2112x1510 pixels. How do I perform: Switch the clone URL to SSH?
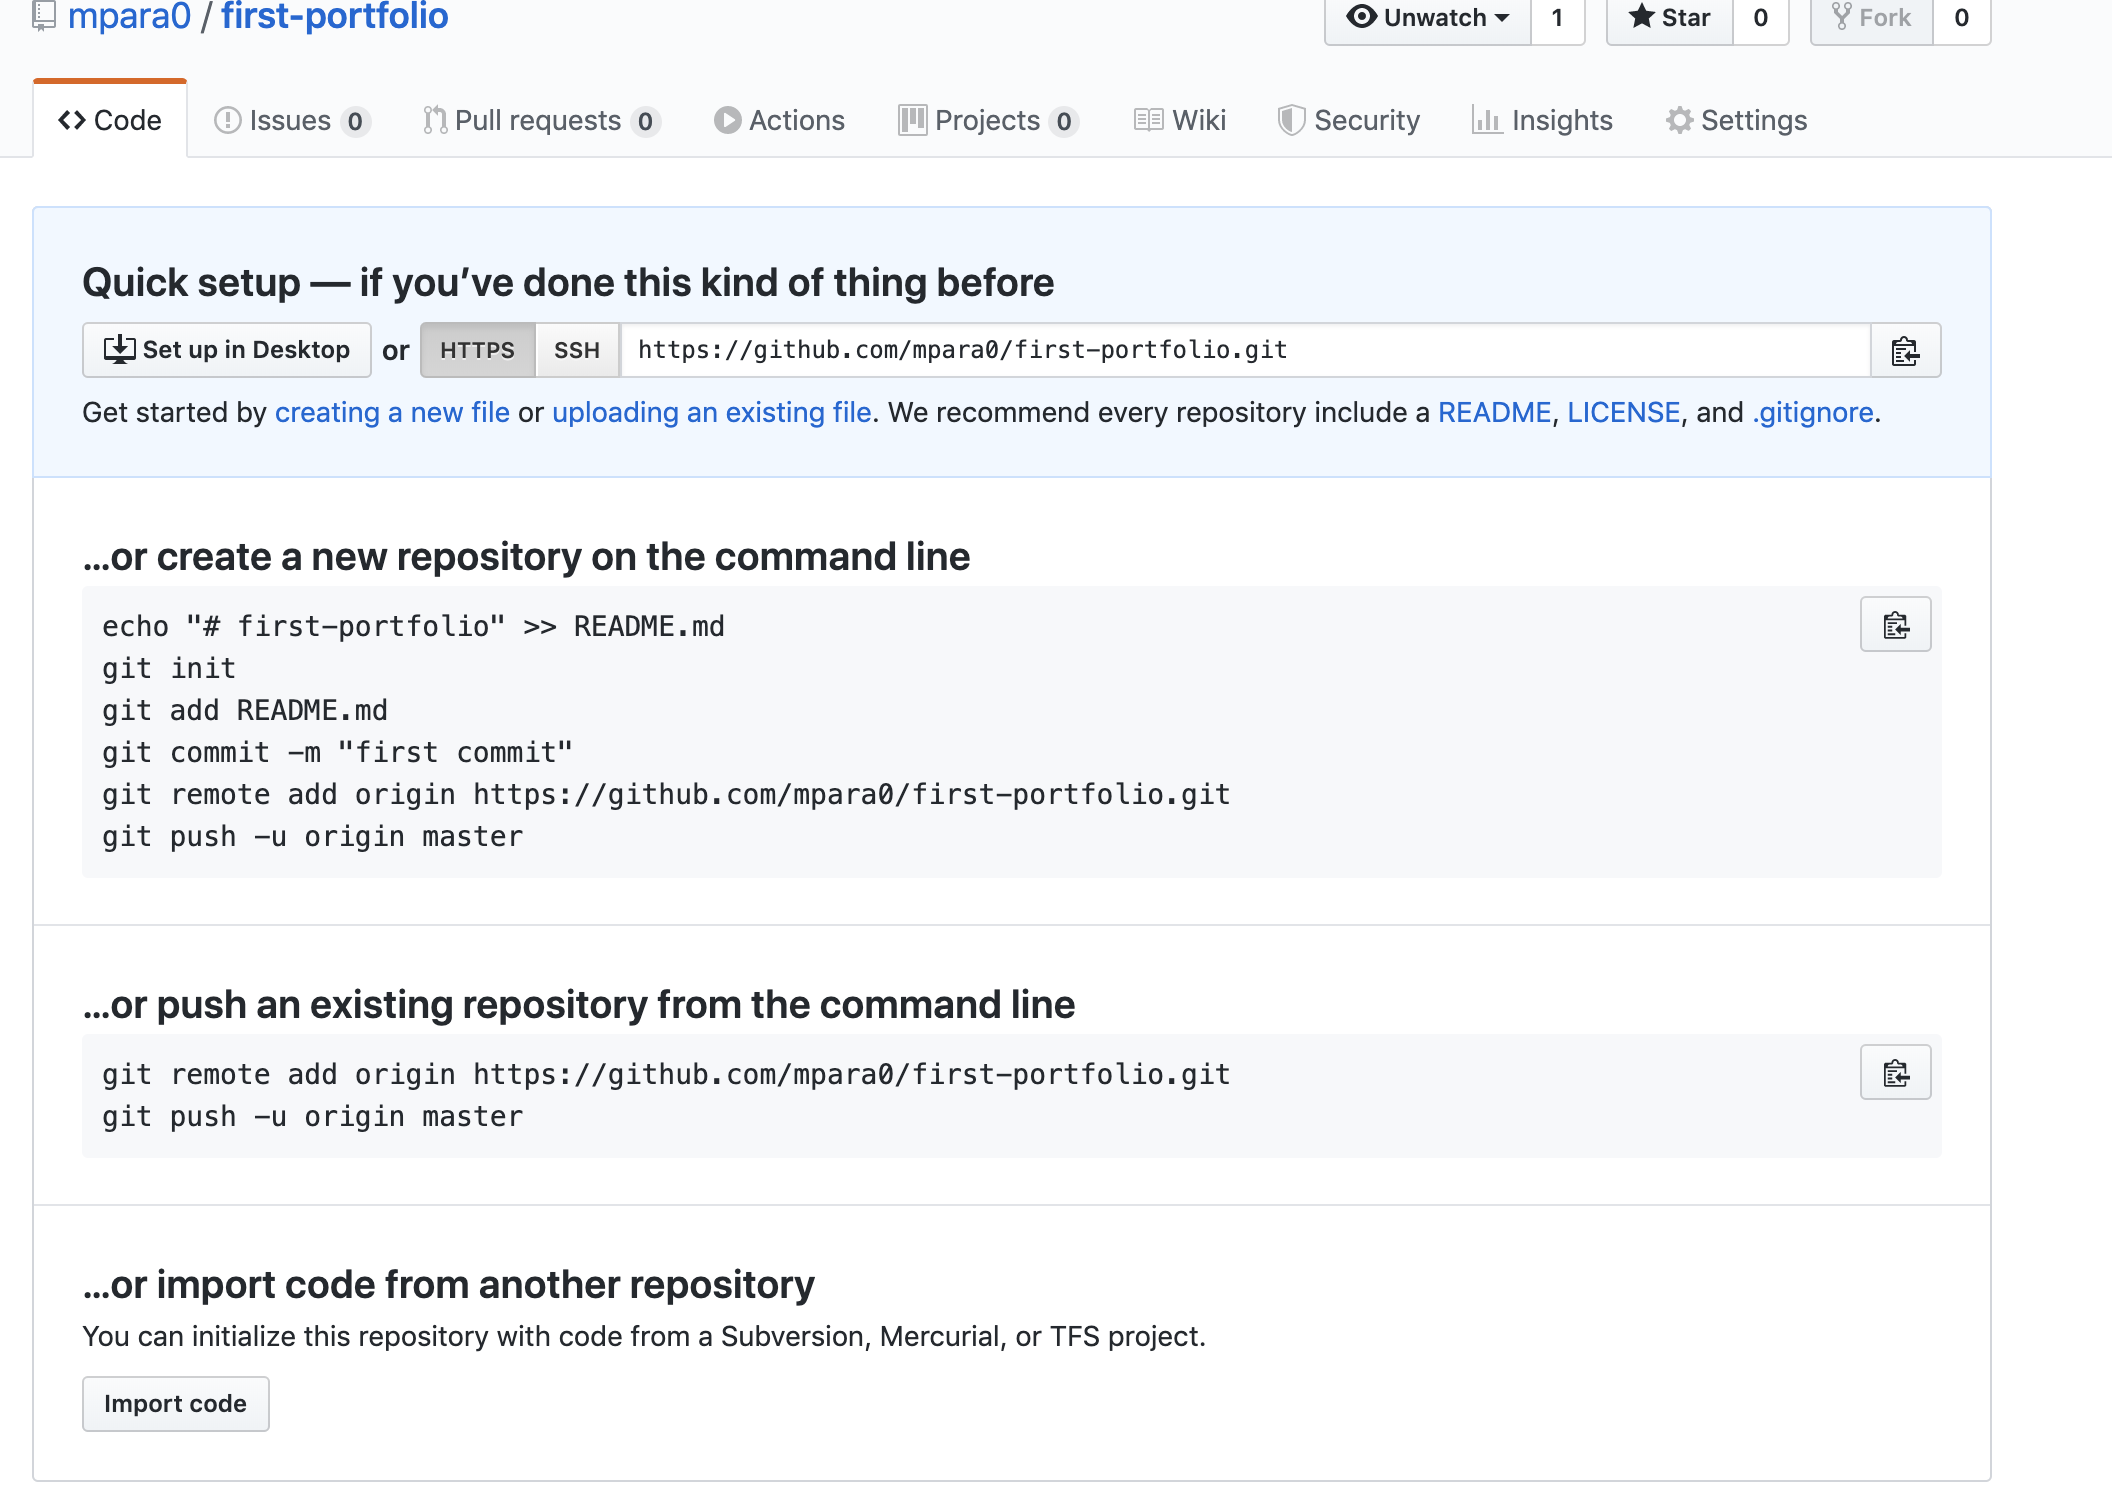click(576, 350)
